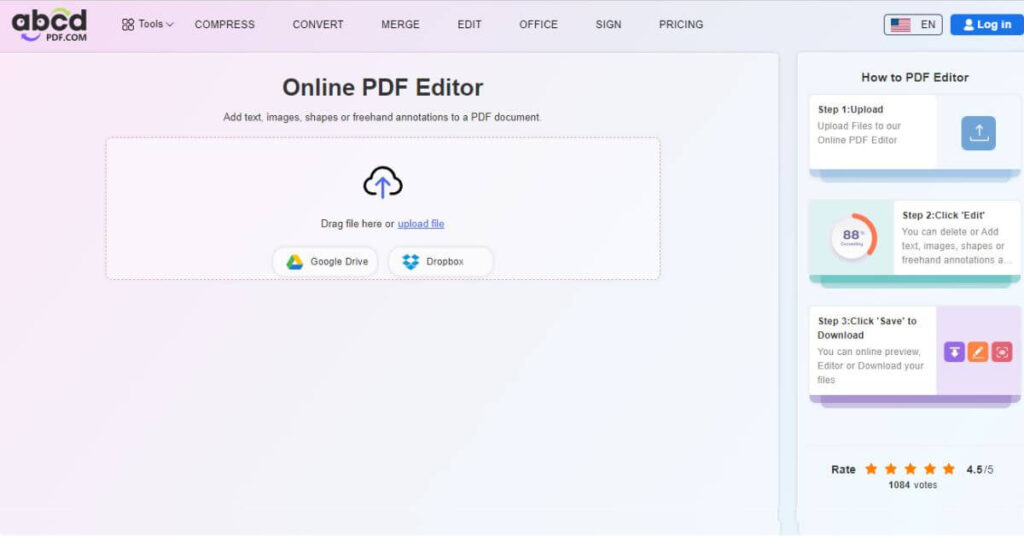Go to the MERGE menu item

click(400, 24)
